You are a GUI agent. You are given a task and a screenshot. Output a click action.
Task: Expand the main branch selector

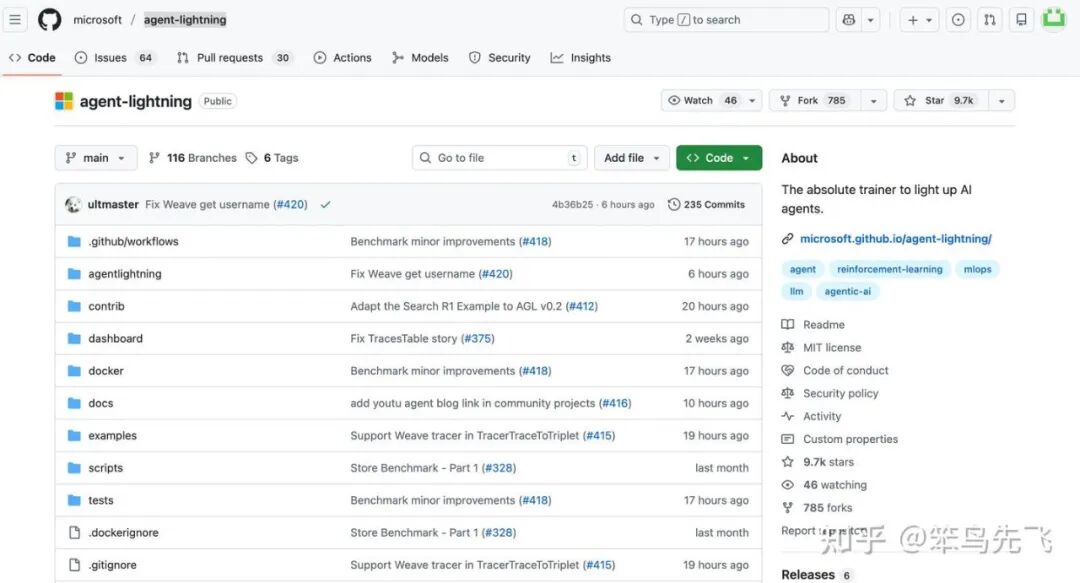pyautogui.click(x=95, y=157)
